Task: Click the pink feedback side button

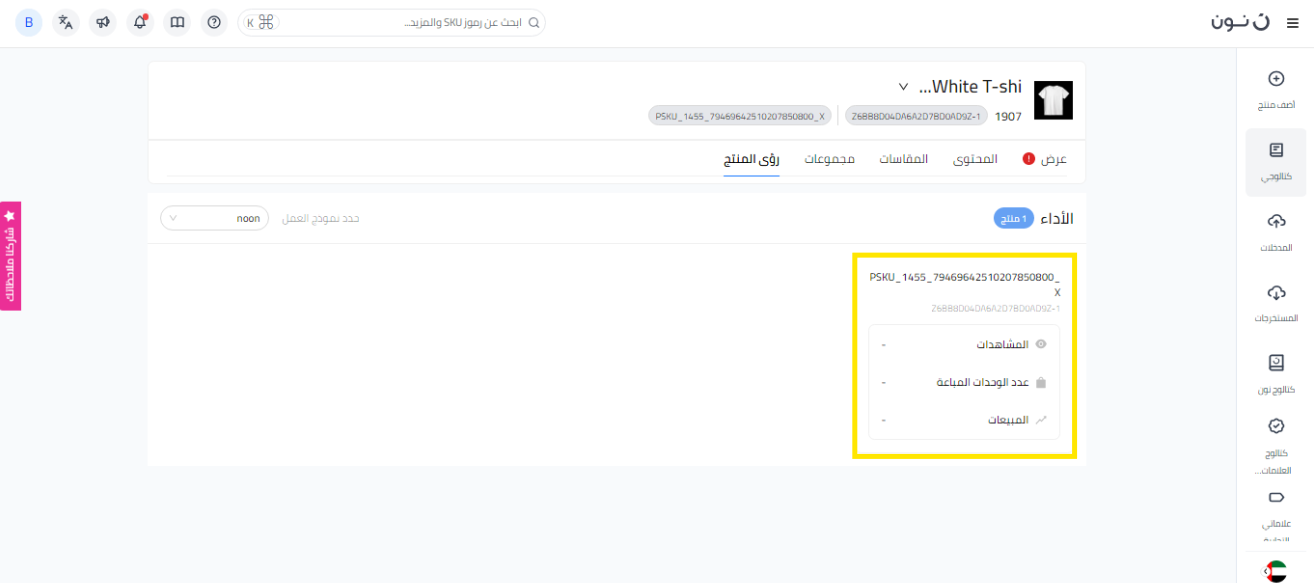Action: pos(11,256)
